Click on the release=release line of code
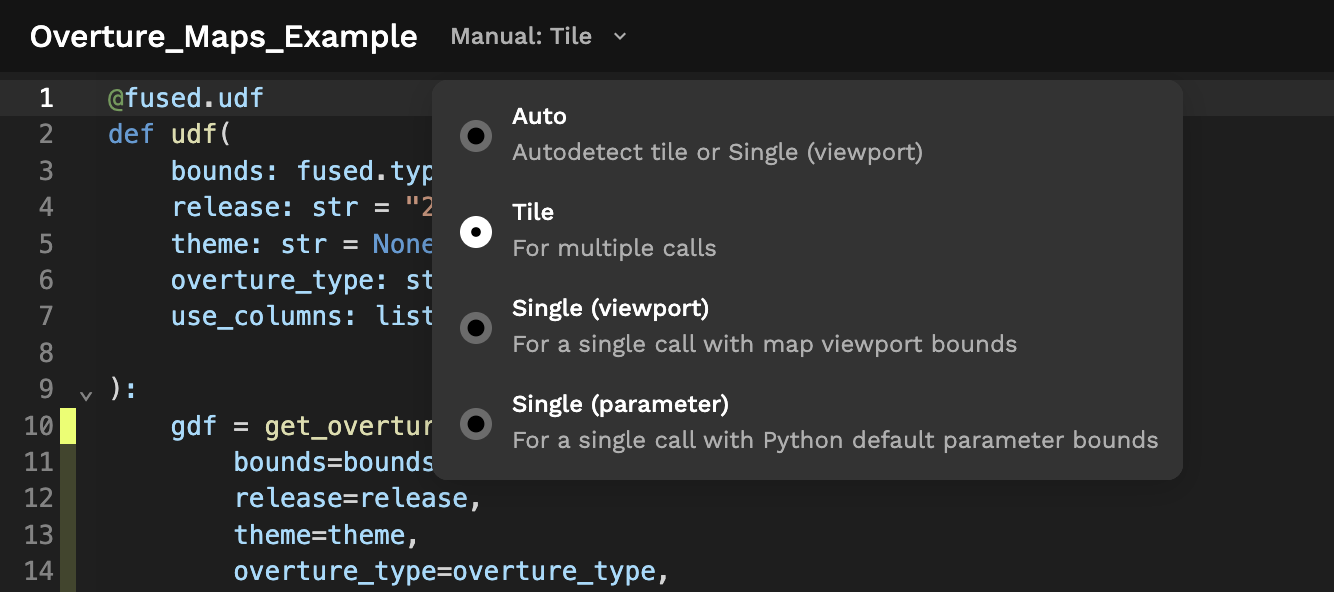 357,498
